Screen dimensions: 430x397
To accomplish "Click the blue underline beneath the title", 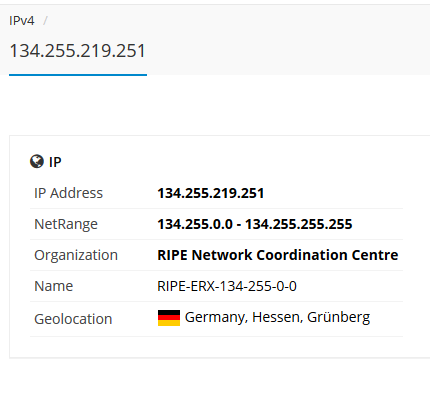I will tap(78, 75).
